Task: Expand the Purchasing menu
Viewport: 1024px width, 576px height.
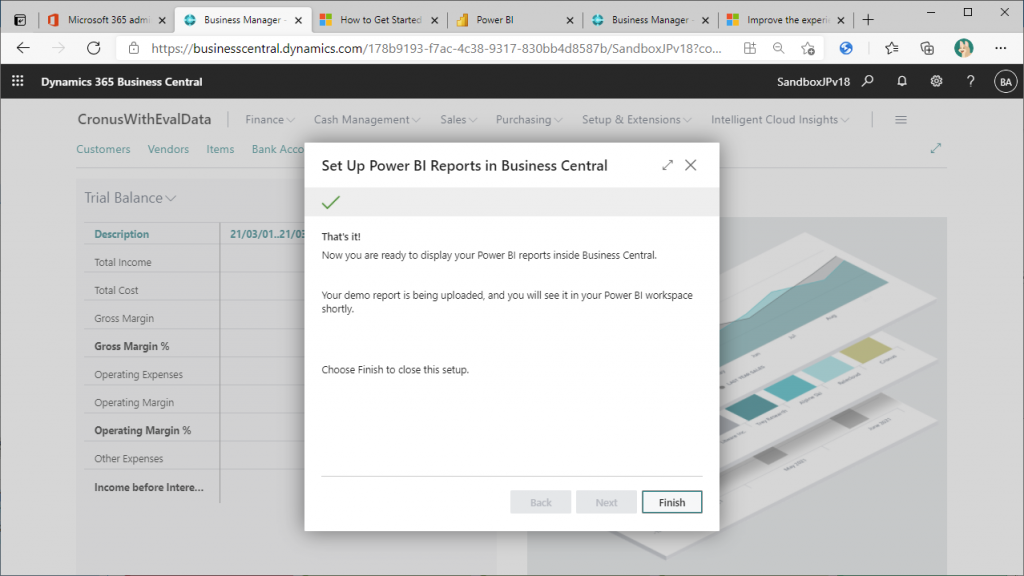Action: coord(529,120)
